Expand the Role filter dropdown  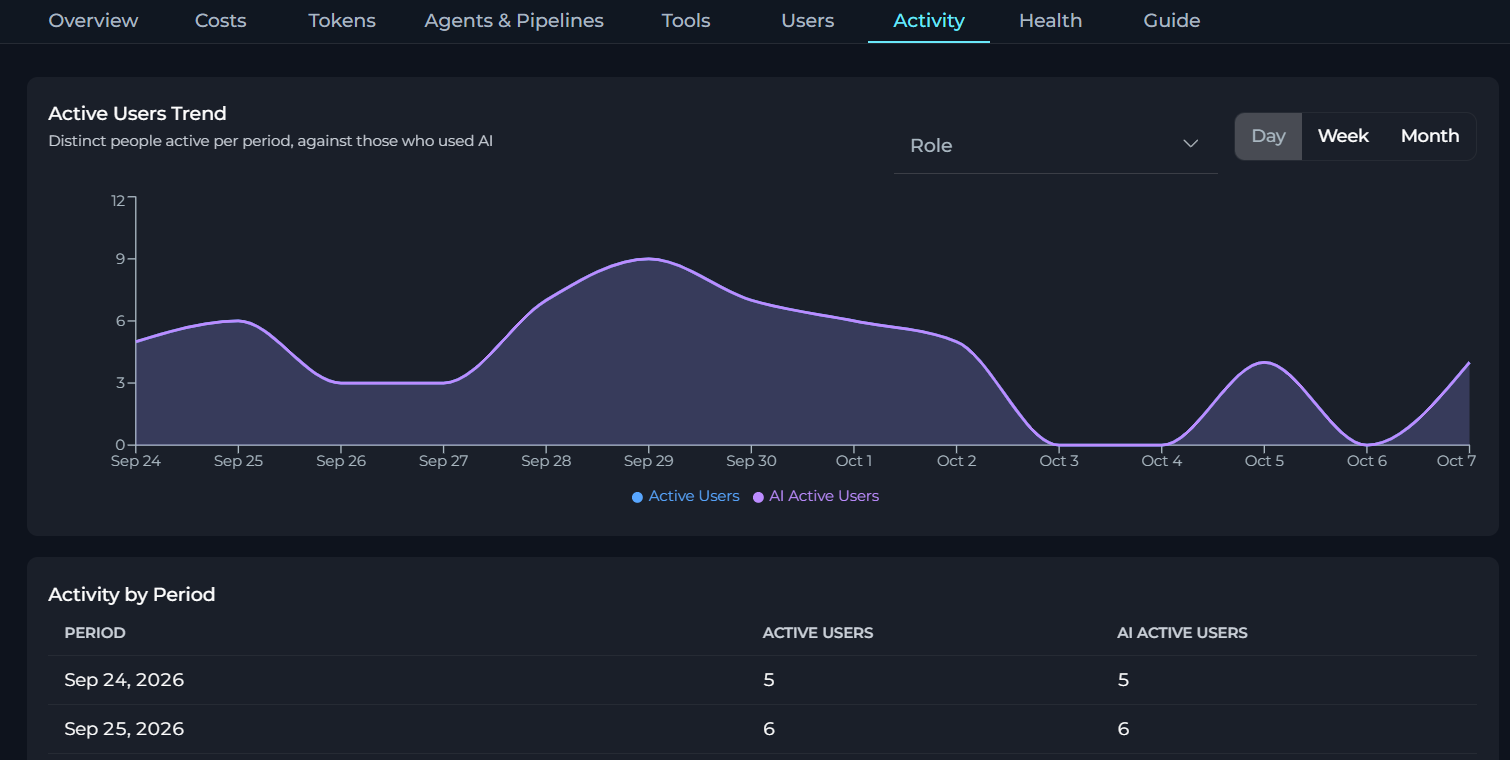click(x=1055, y=145)
